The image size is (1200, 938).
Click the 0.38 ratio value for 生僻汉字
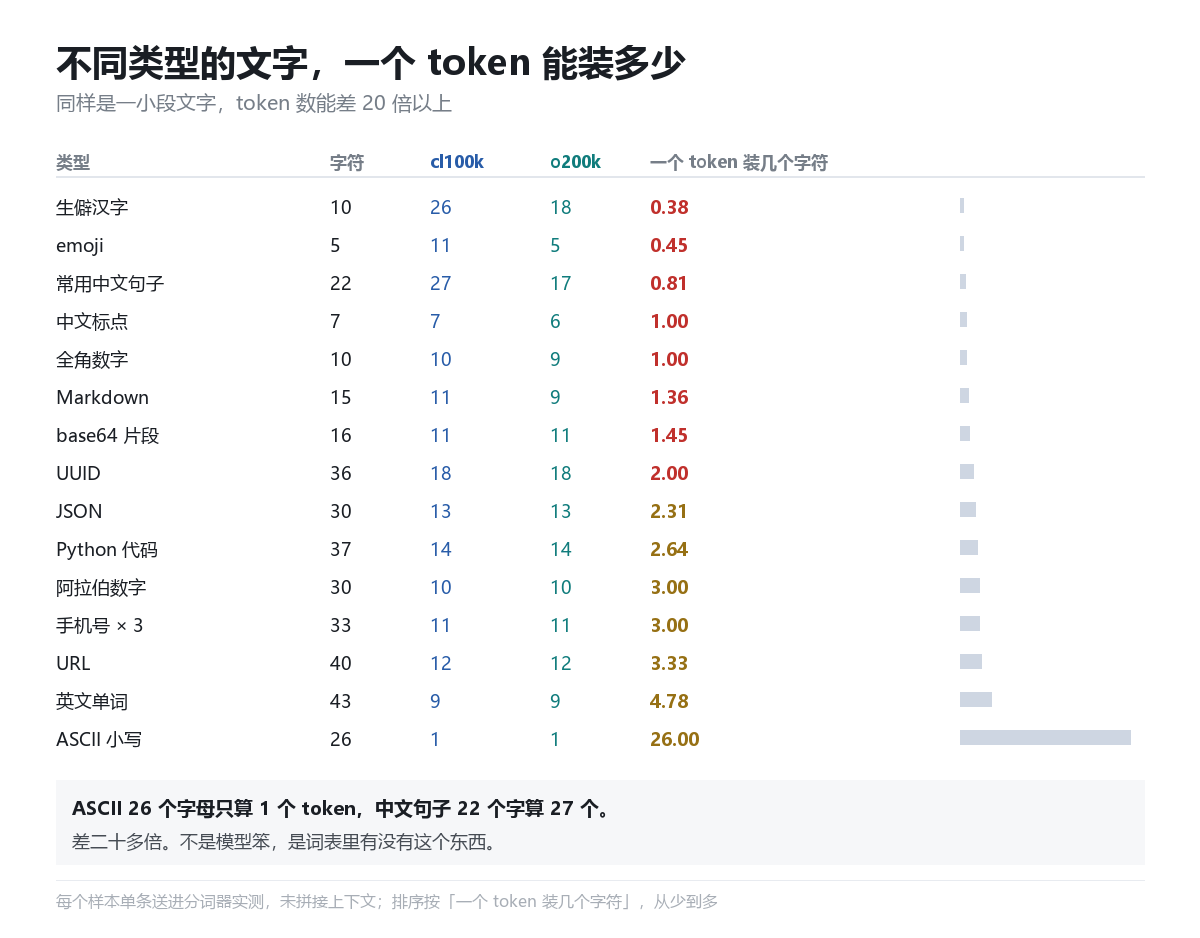click(x=669, y=208)
